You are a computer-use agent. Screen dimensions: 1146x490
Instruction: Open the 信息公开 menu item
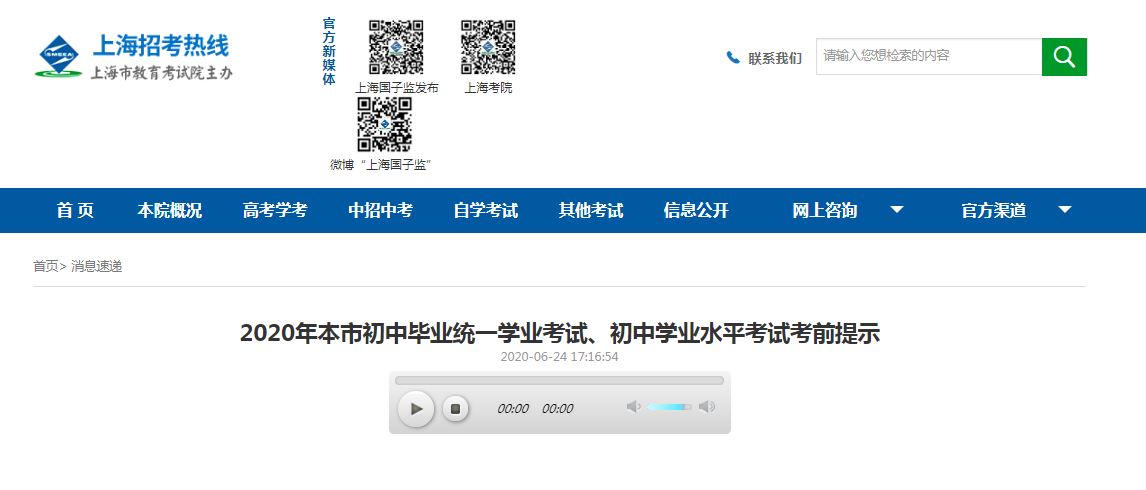(696, 210)
